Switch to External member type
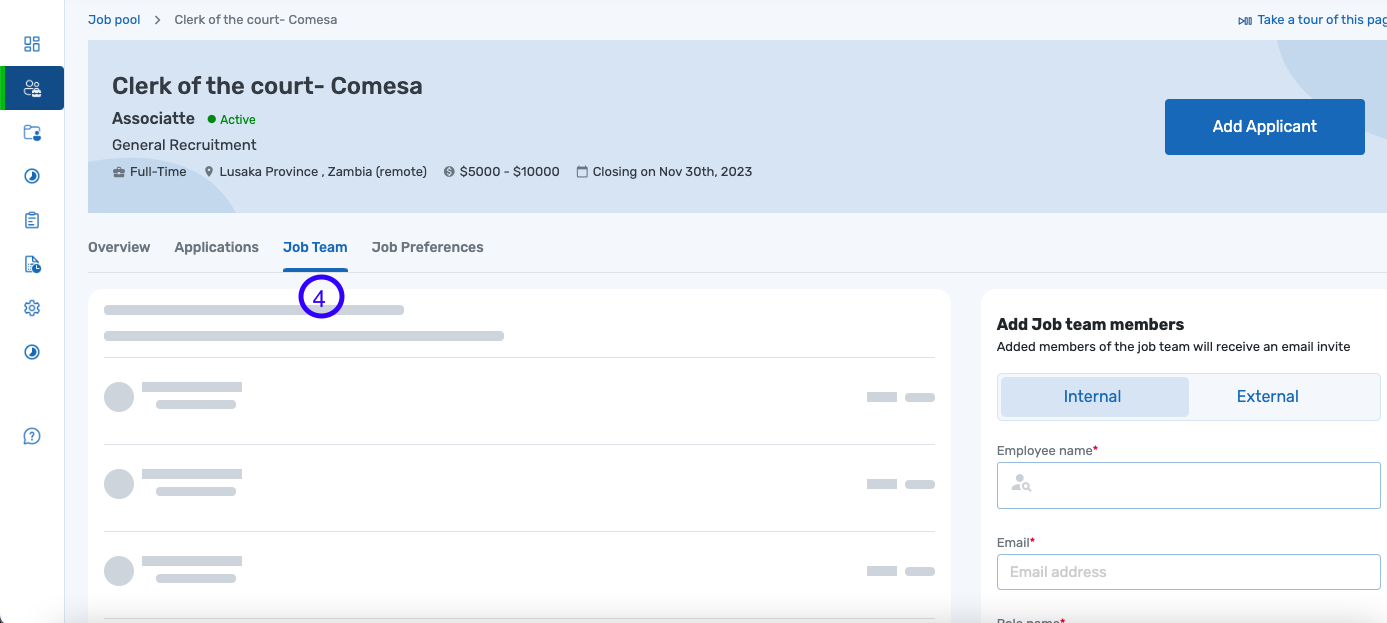 pos(1267,397)
